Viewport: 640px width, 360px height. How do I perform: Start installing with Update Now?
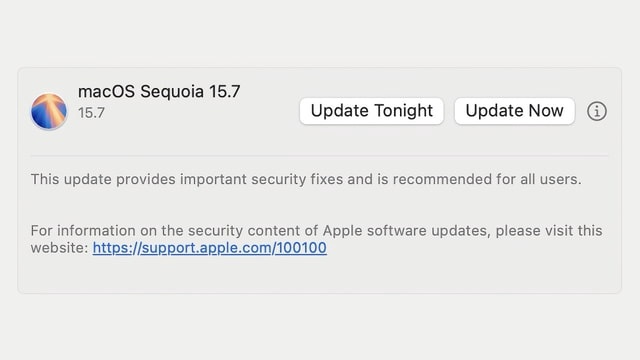[x=514, y=111]
